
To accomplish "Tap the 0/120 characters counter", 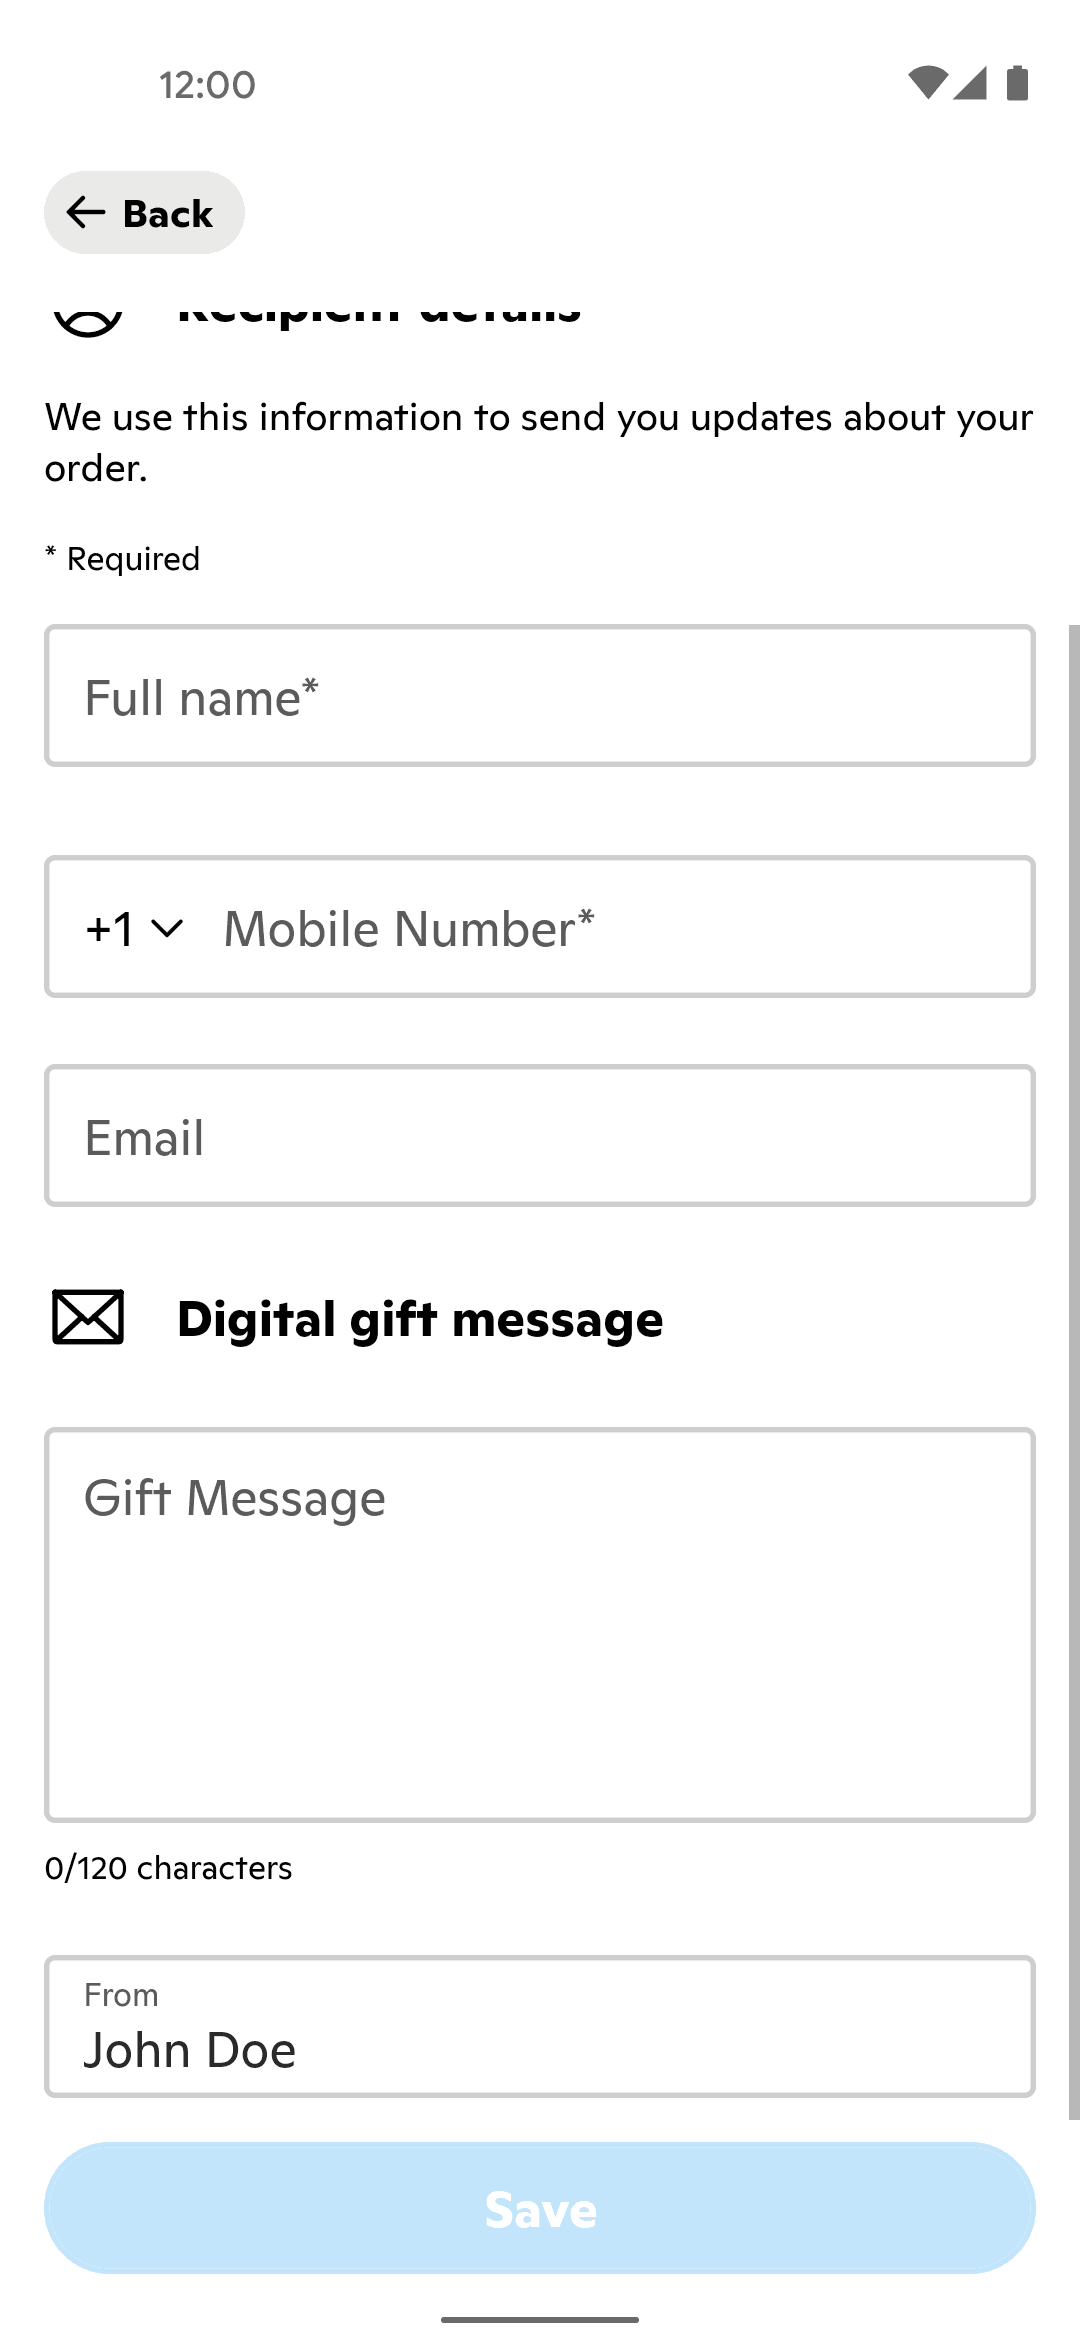I will (x=169, y=1868).
